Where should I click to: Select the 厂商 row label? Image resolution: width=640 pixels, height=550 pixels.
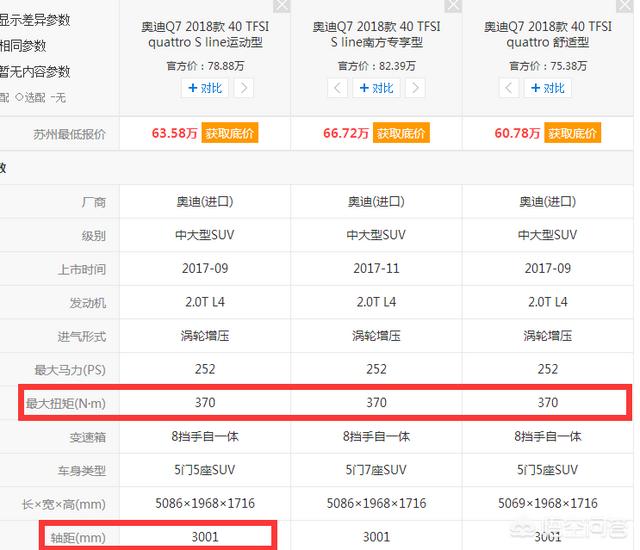click(x=94, y=202)
